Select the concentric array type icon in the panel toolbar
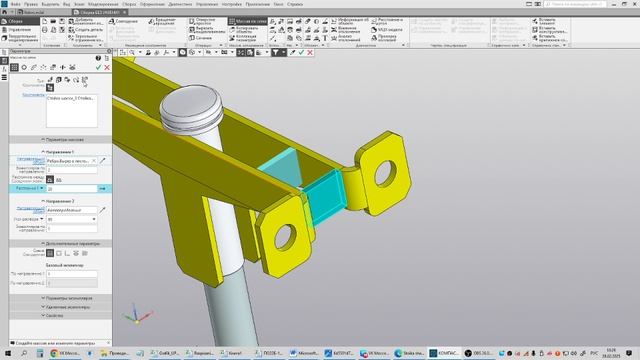Image resolution: width=640 pixels, height=360 pixels. tap(24, 67)
